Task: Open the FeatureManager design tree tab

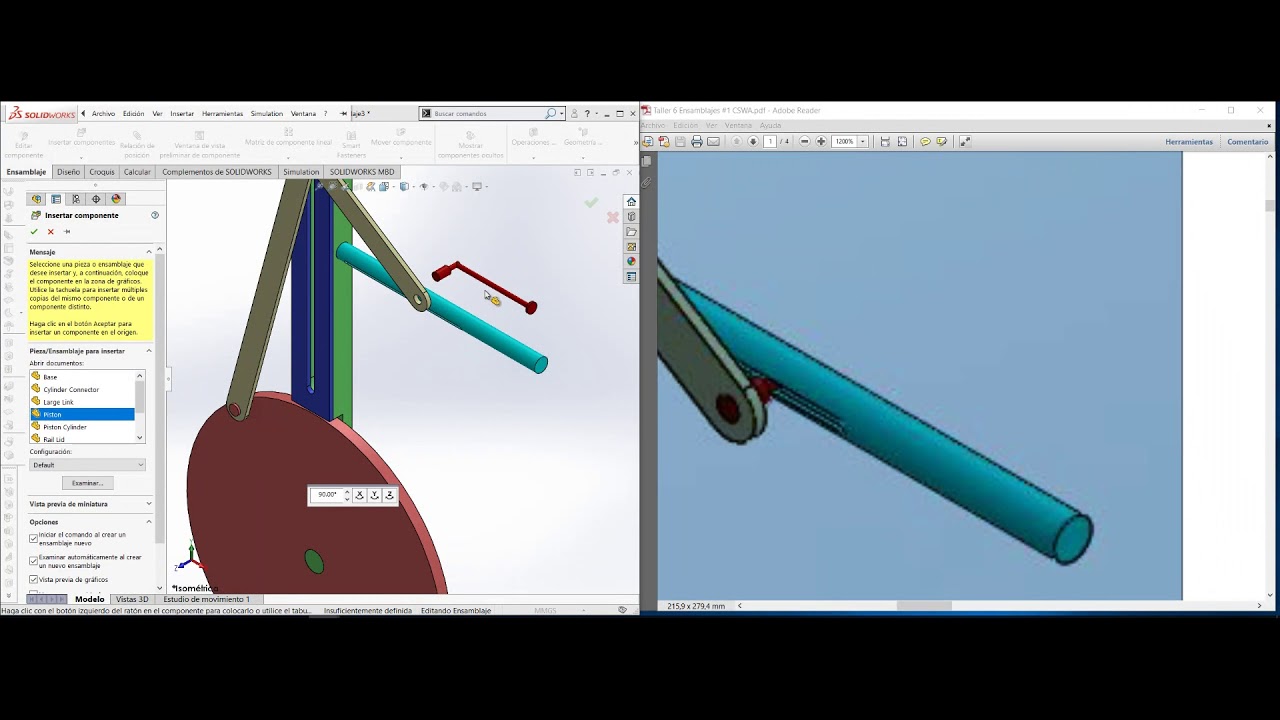Action: 36,199
